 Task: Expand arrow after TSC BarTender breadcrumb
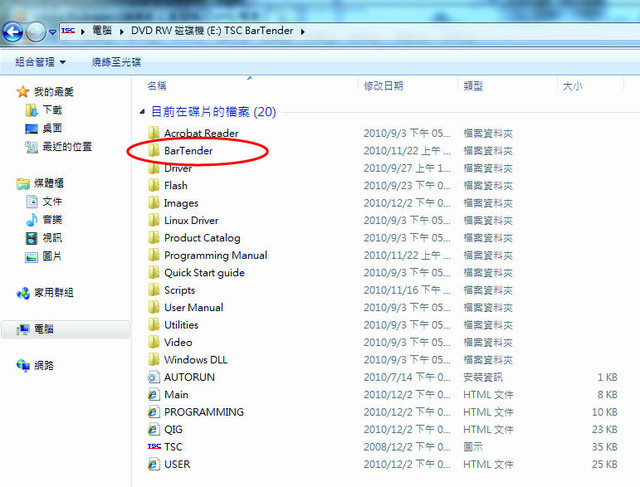302,31
